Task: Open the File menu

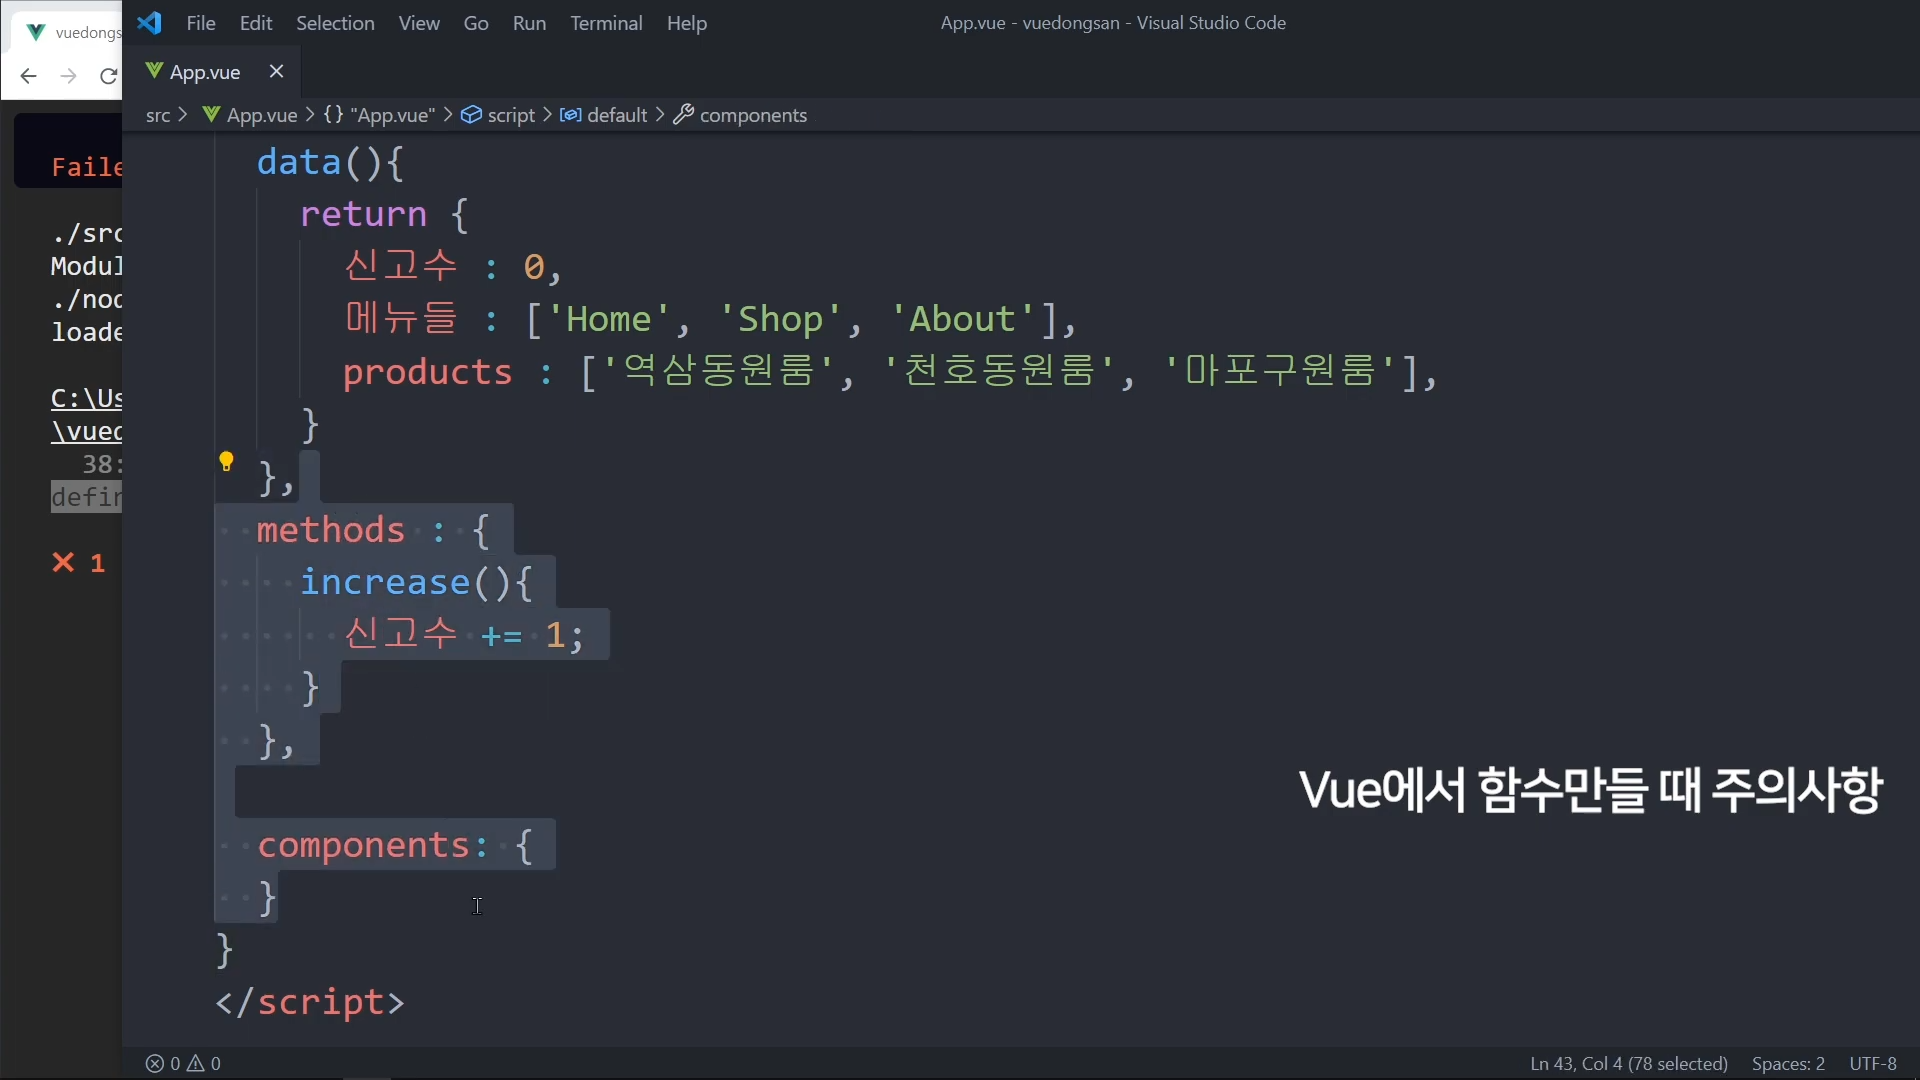Action: pos(200,23)
